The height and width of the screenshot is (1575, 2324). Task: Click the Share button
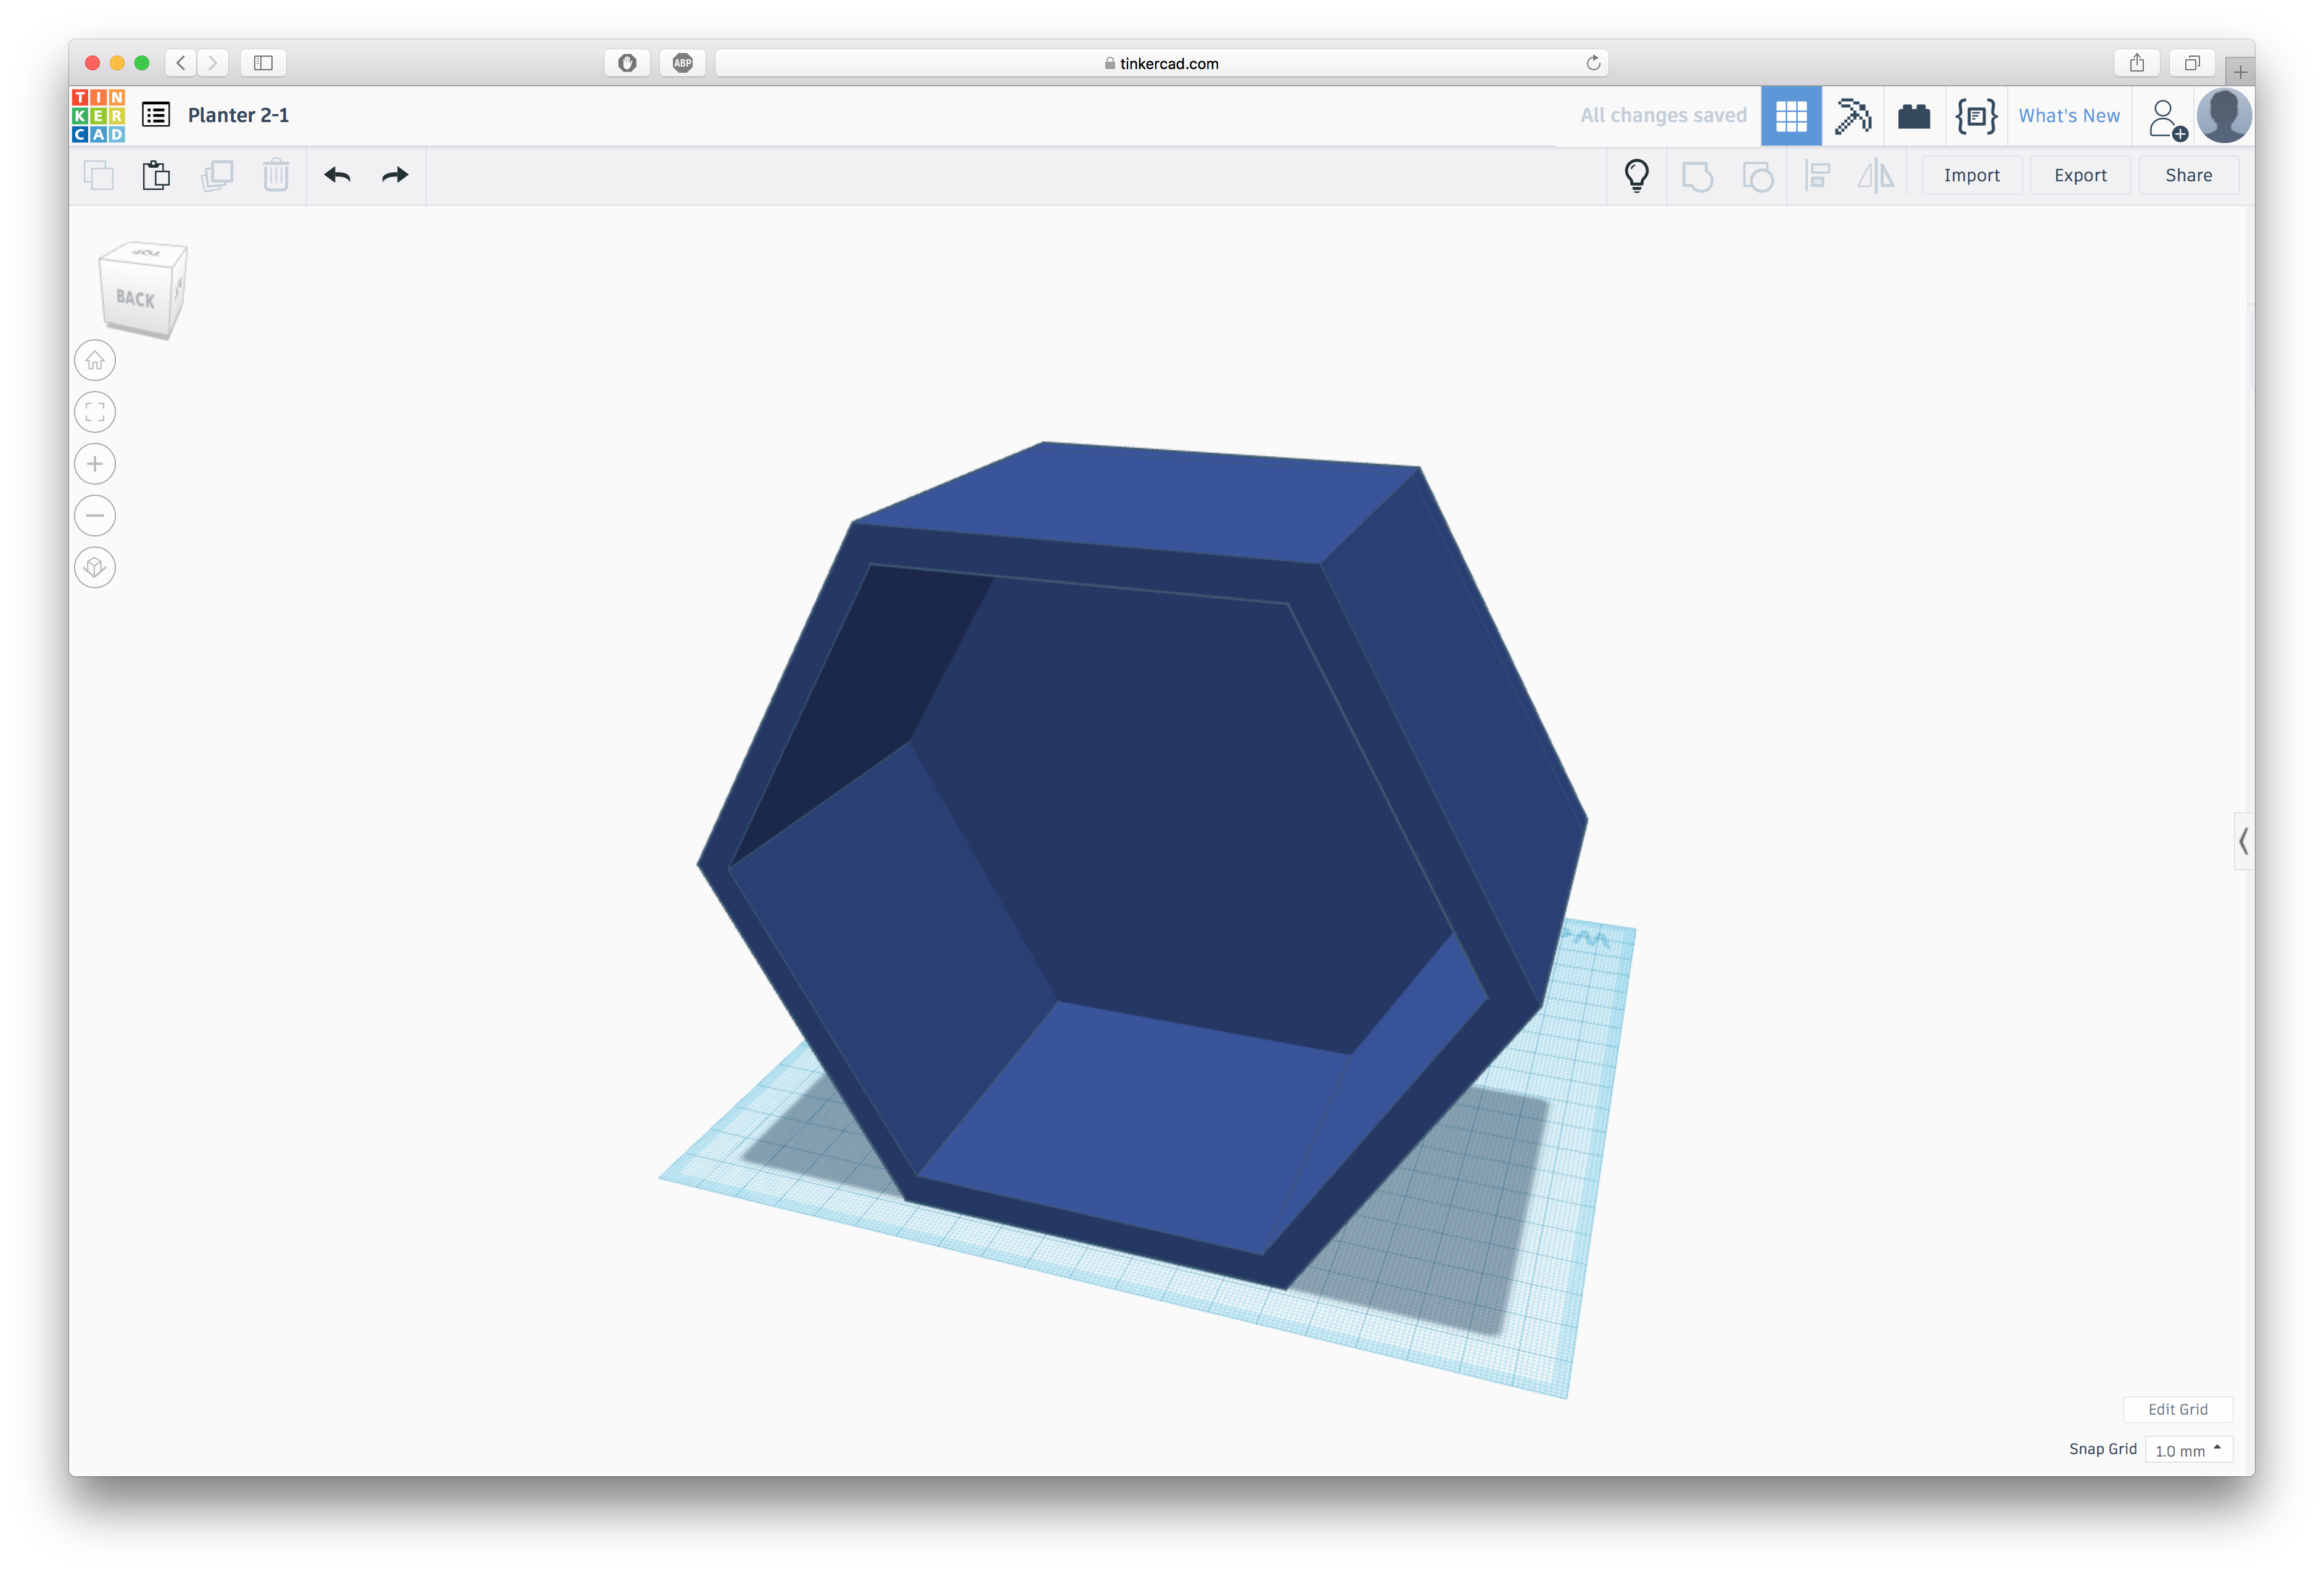click(x=2188, y=175)
